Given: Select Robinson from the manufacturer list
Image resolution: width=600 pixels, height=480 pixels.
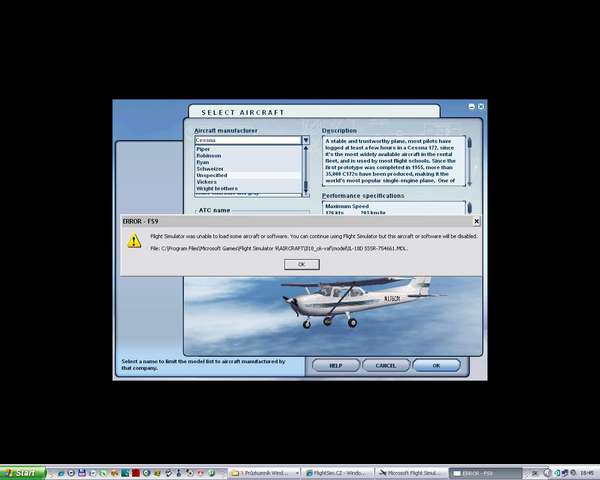Looking at the screenshot, I should 210,156.
